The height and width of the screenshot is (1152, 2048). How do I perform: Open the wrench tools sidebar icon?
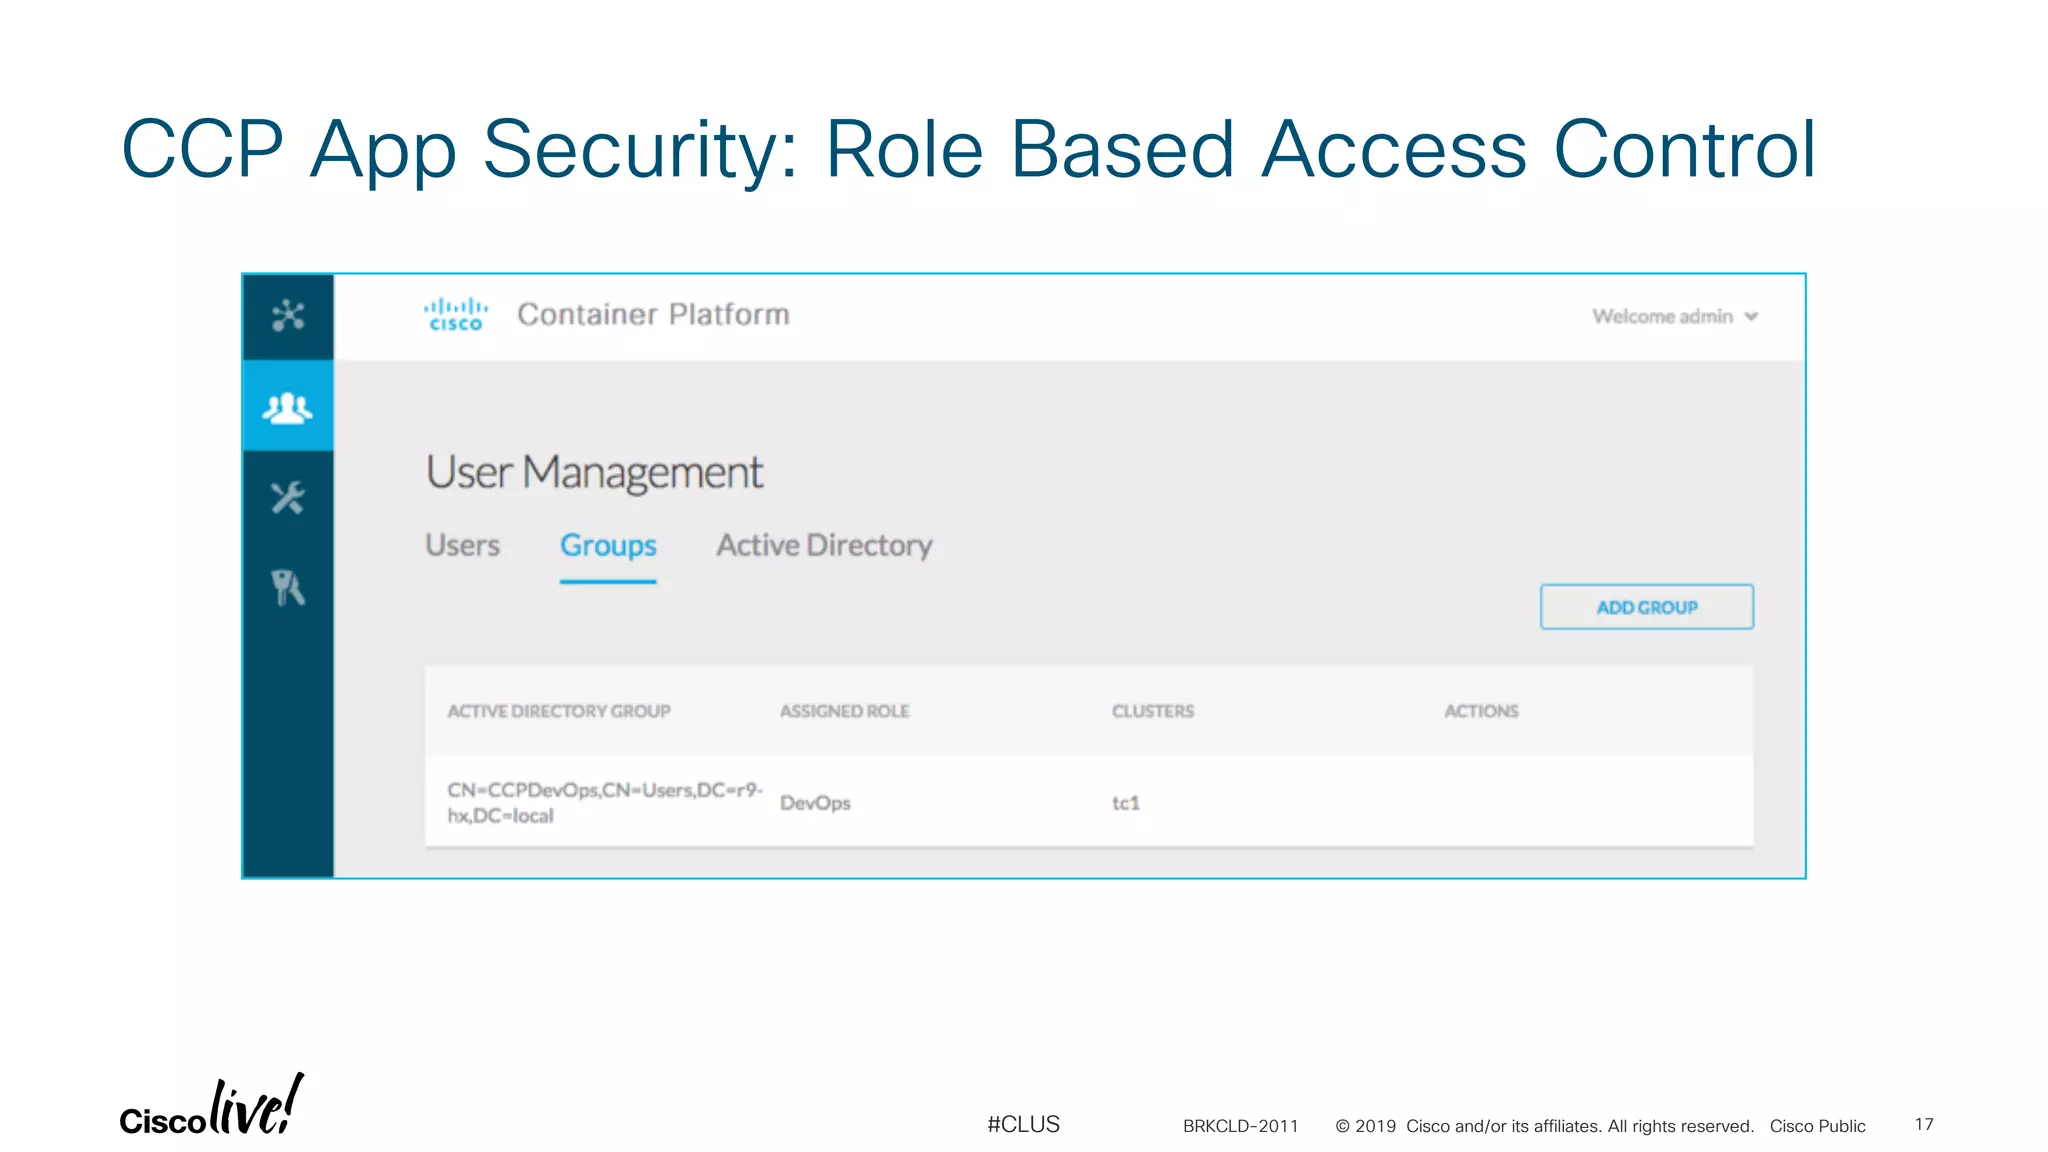288,497
